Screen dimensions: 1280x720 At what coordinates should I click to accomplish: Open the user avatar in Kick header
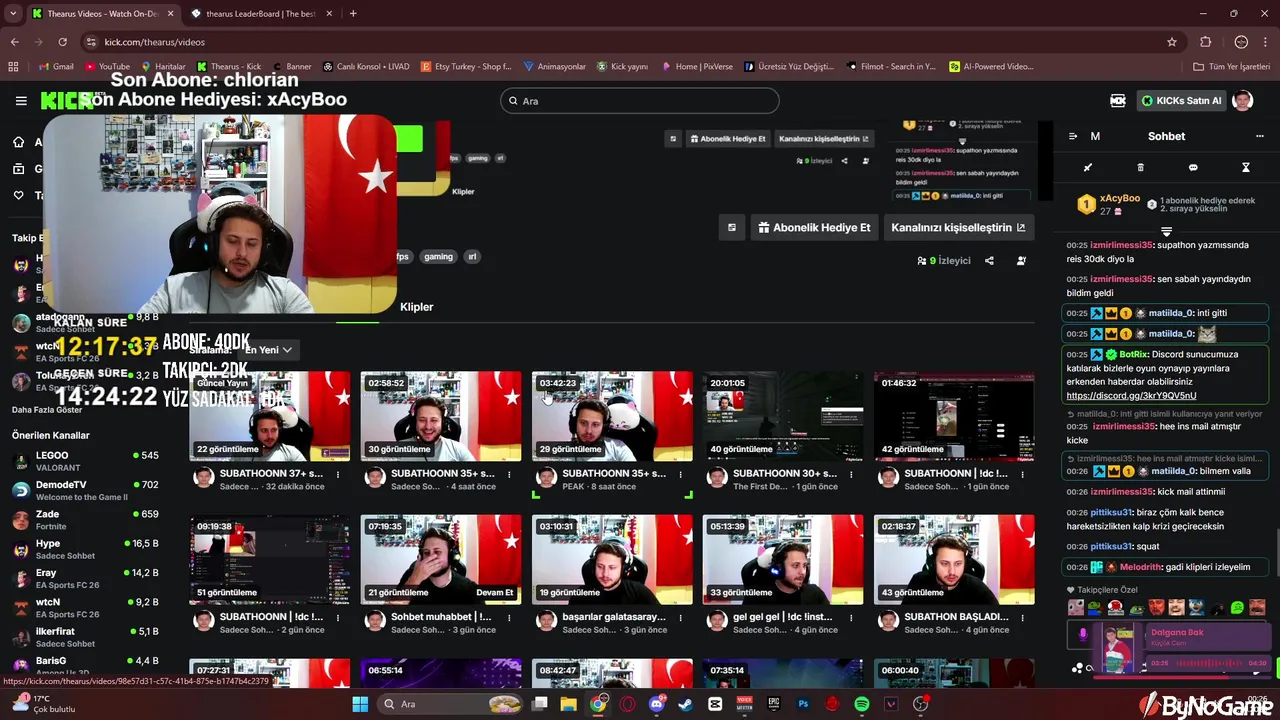[1242, 100]
